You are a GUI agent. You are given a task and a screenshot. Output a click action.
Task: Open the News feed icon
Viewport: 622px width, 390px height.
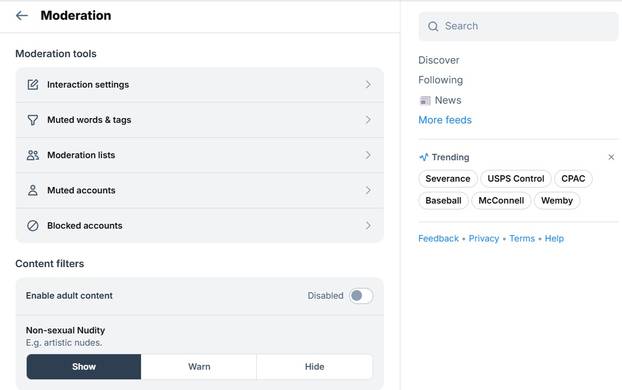point(425,100)
